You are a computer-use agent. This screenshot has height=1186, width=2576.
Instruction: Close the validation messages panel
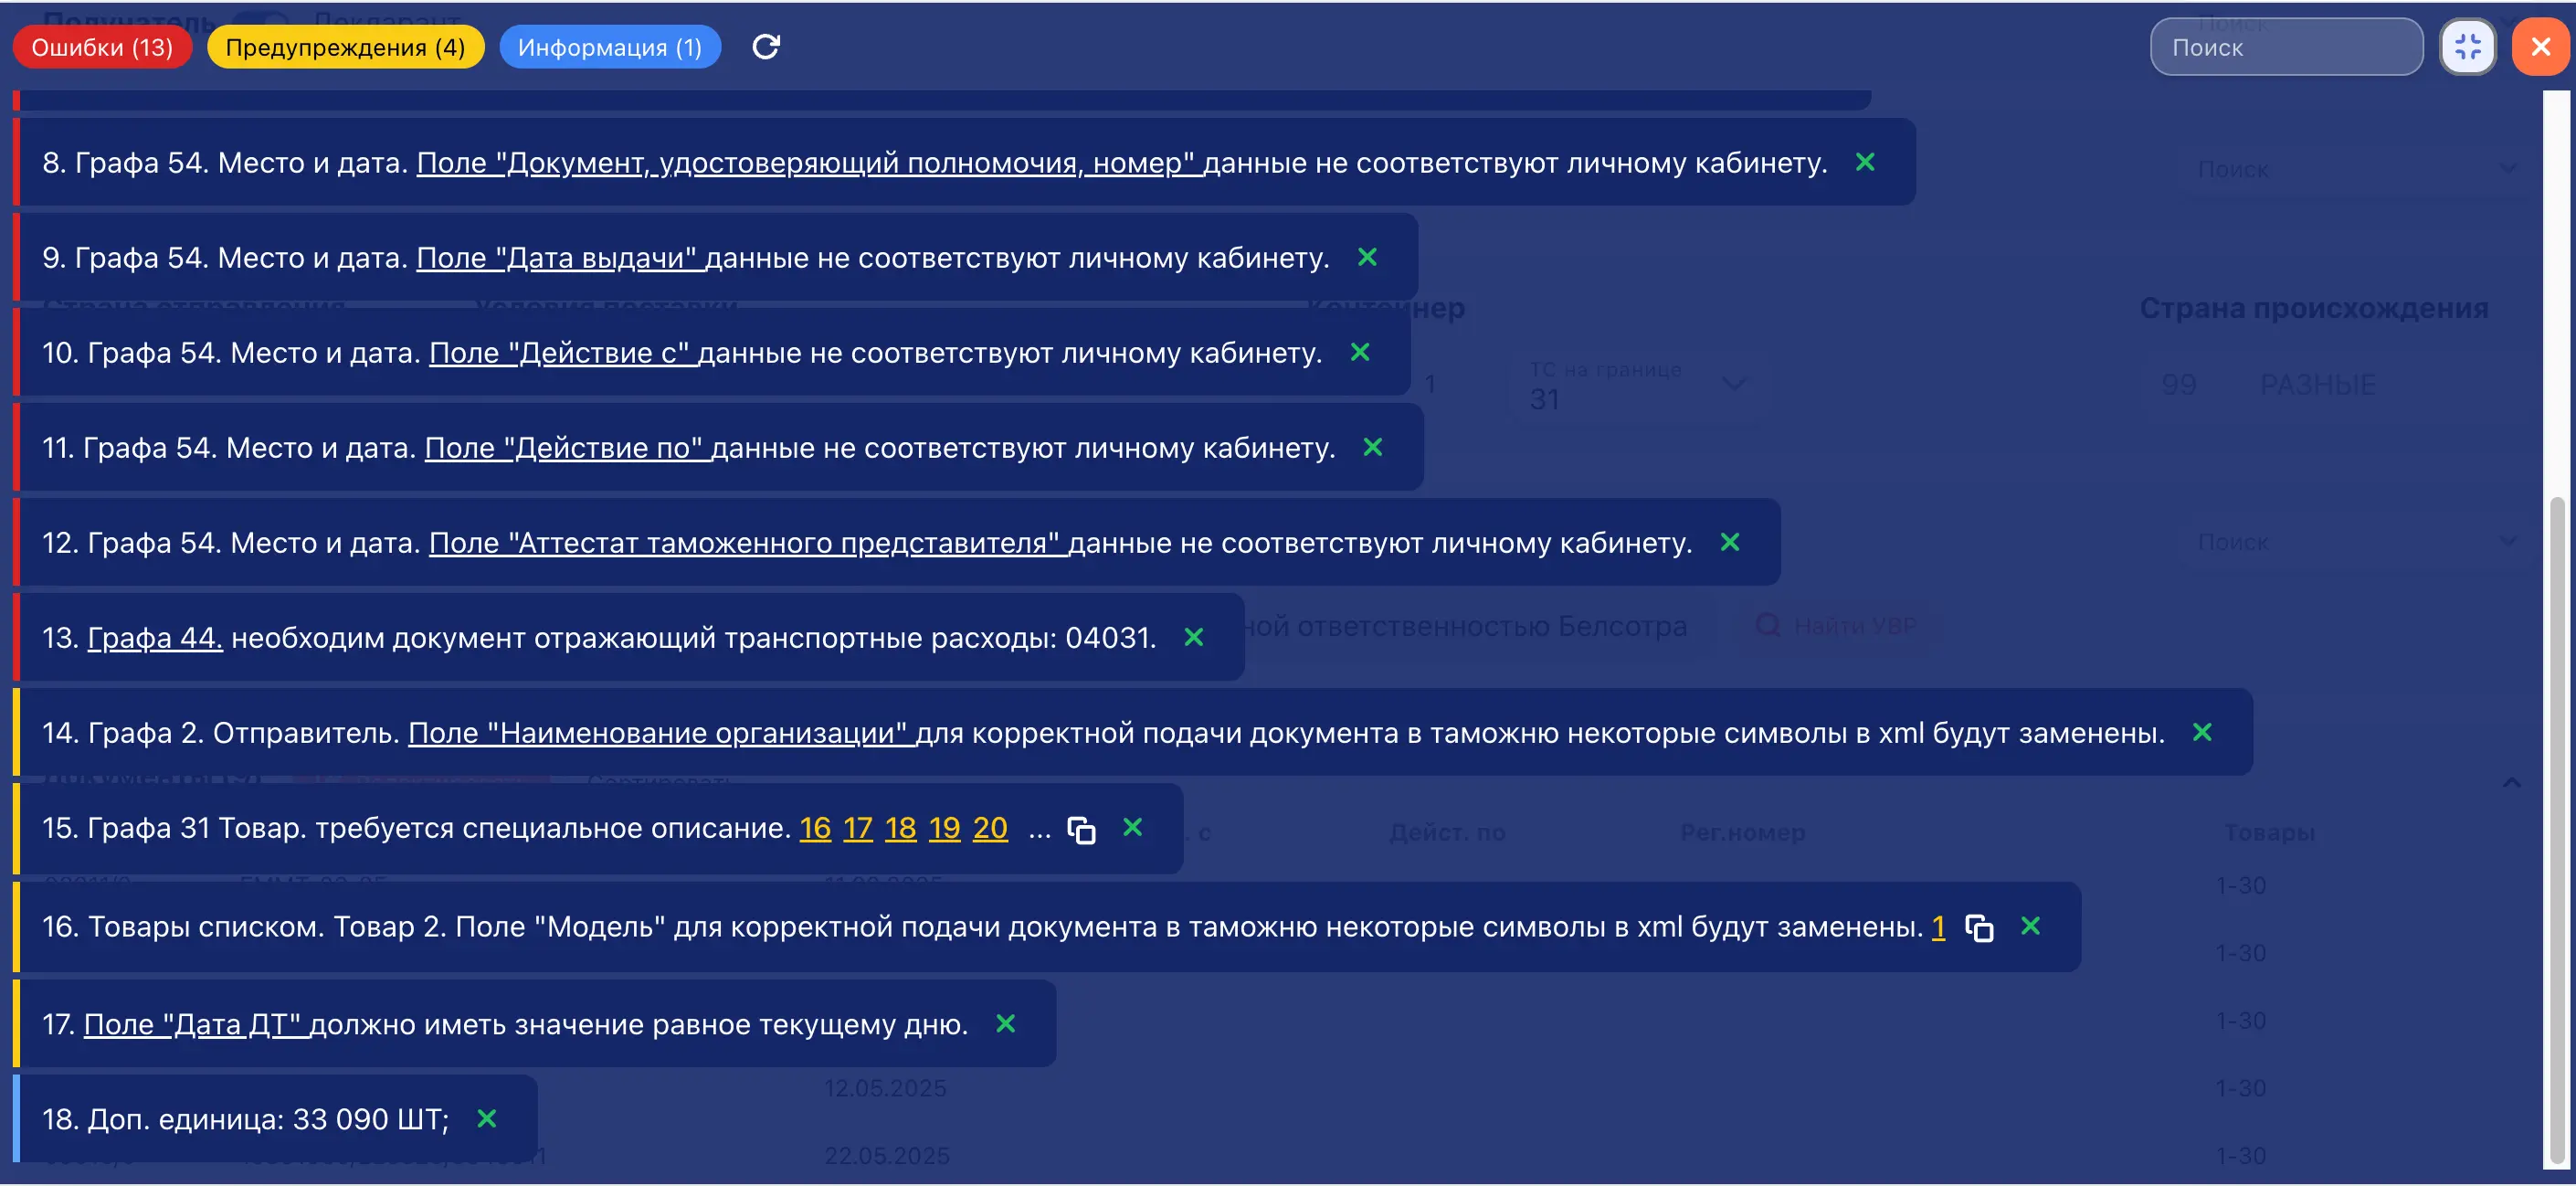tap(2541, 46)
